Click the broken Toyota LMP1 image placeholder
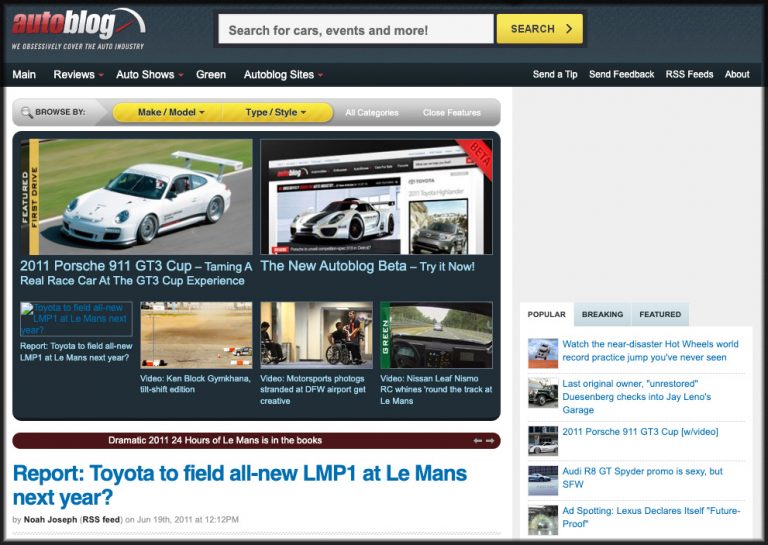The width and height of the screenshot is (768, 545). 76,319
